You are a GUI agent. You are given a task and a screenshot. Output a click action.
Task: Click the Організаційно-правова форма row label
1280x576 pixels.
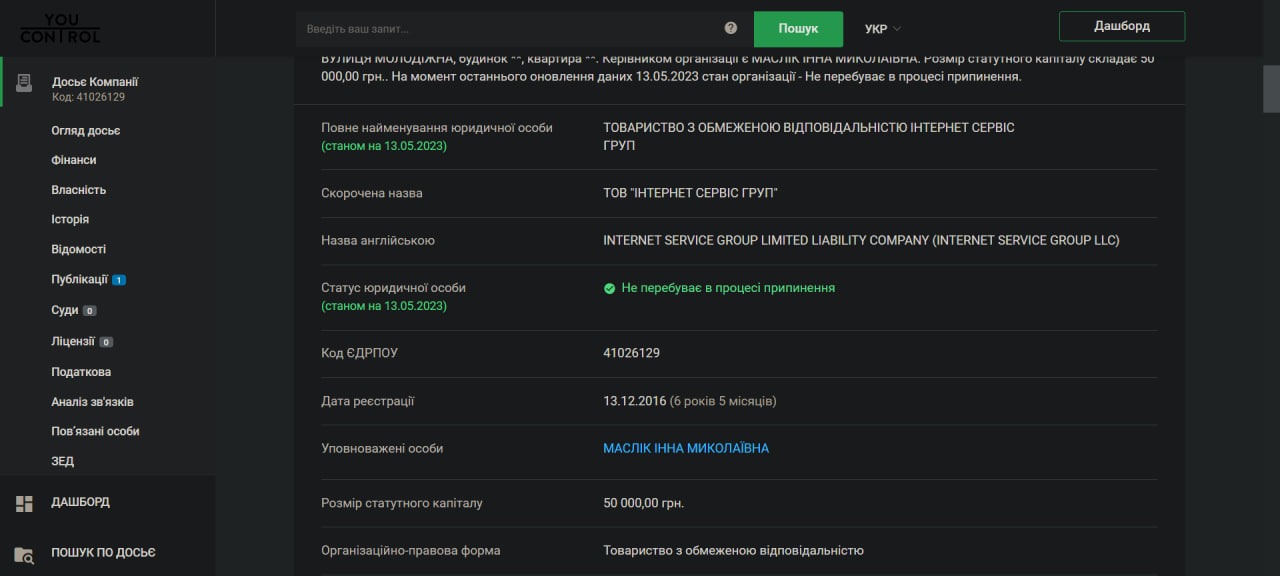(411, 550)
